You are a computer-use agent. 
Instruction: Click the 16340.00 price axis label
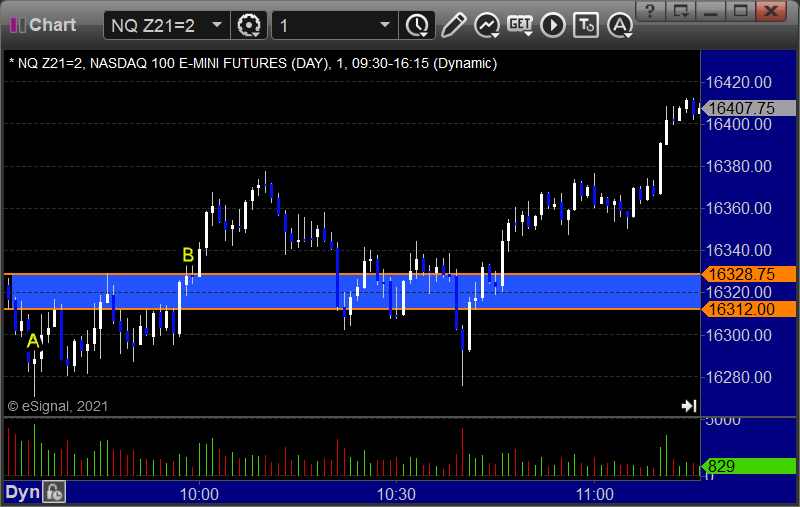coord(738,250)
